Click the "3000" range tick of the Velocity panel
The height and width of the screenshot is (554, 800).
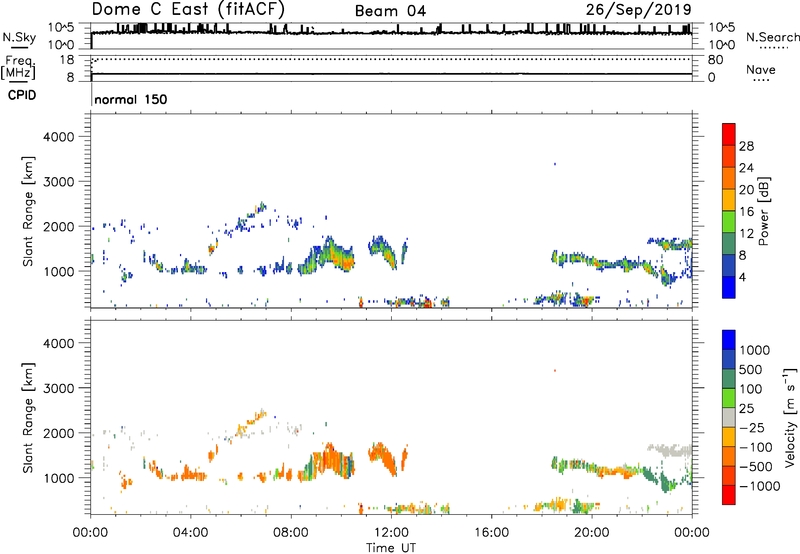click(59, 388)
